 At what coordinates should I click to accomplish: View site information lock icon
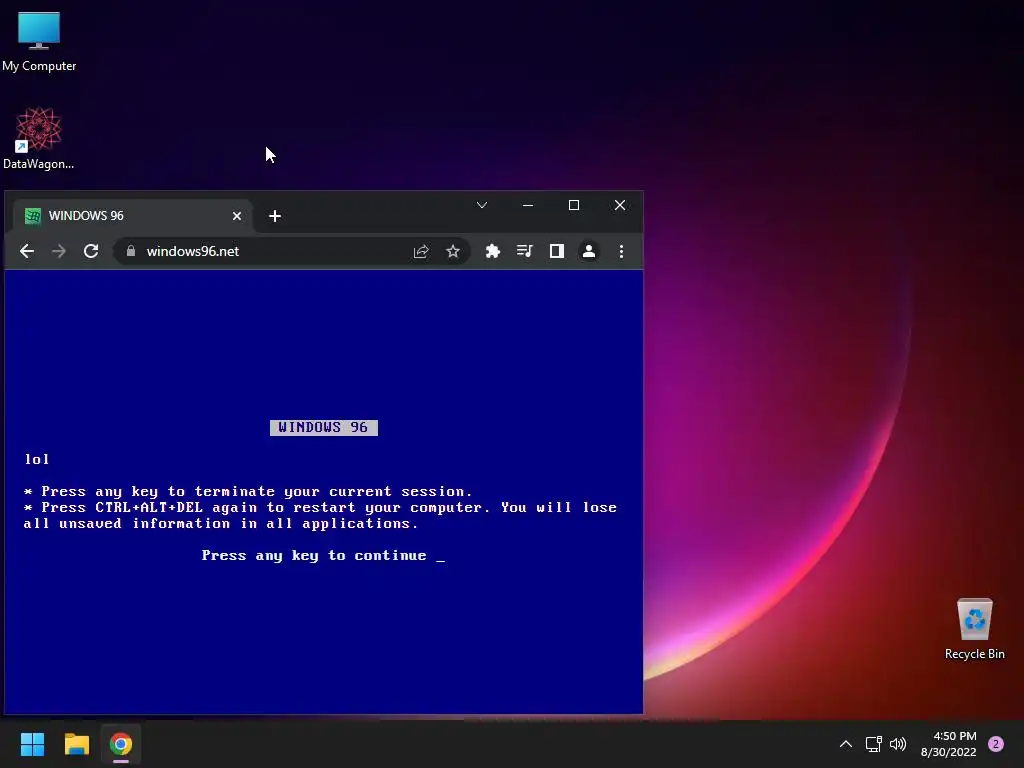click(131, 251)
